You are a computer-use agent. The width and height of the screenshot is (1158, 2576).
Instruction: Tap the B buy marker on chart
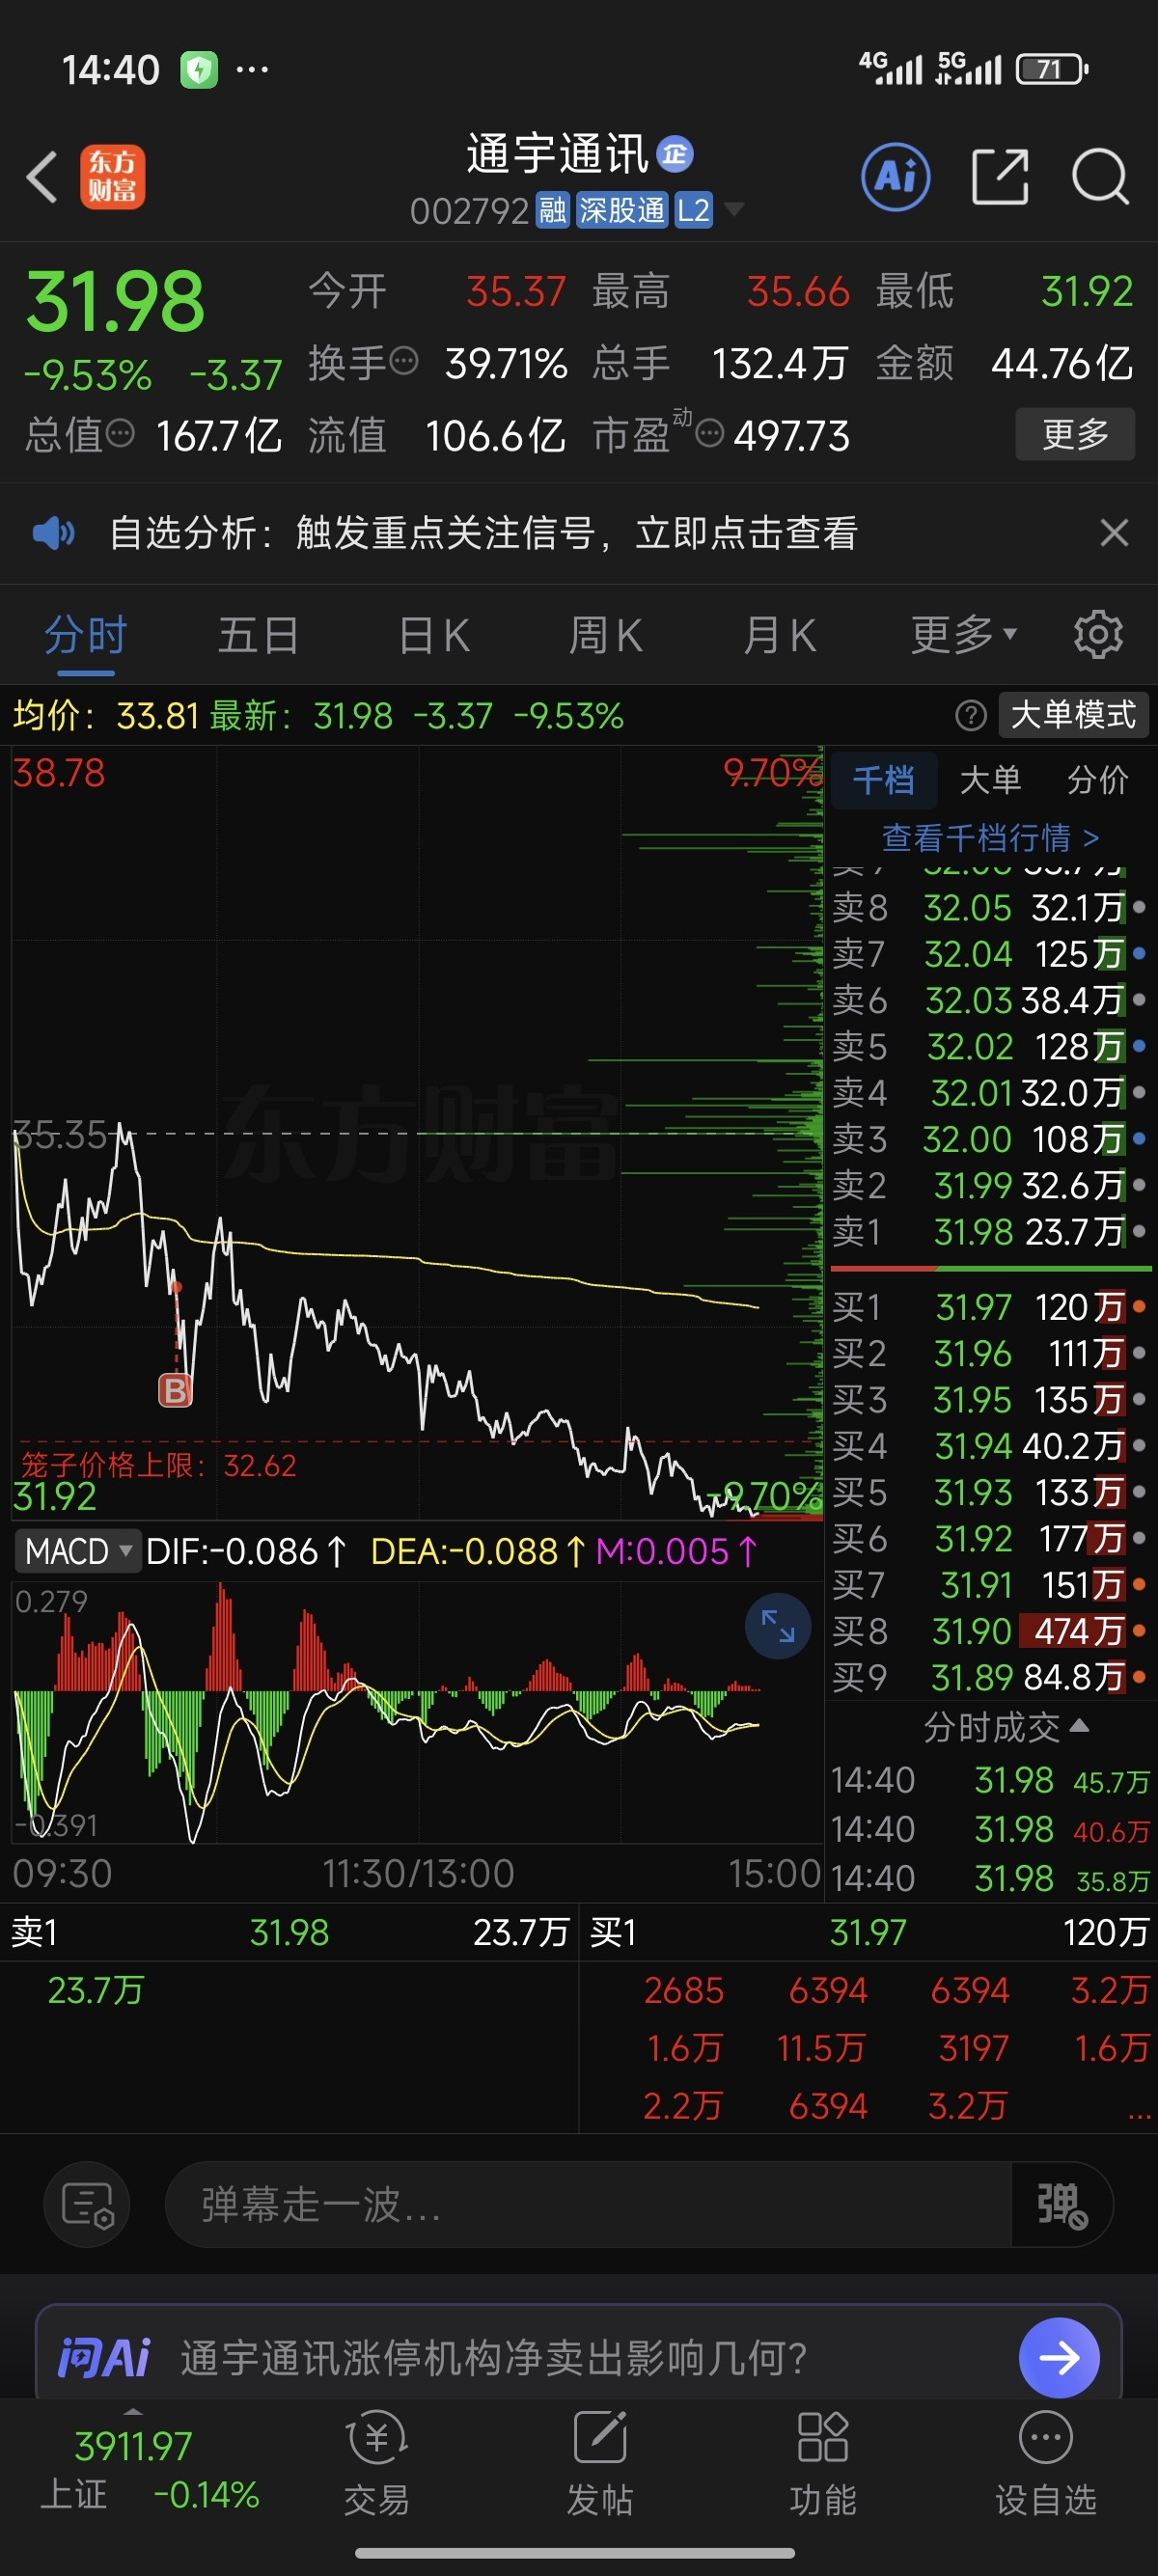tap(175, 1390)
